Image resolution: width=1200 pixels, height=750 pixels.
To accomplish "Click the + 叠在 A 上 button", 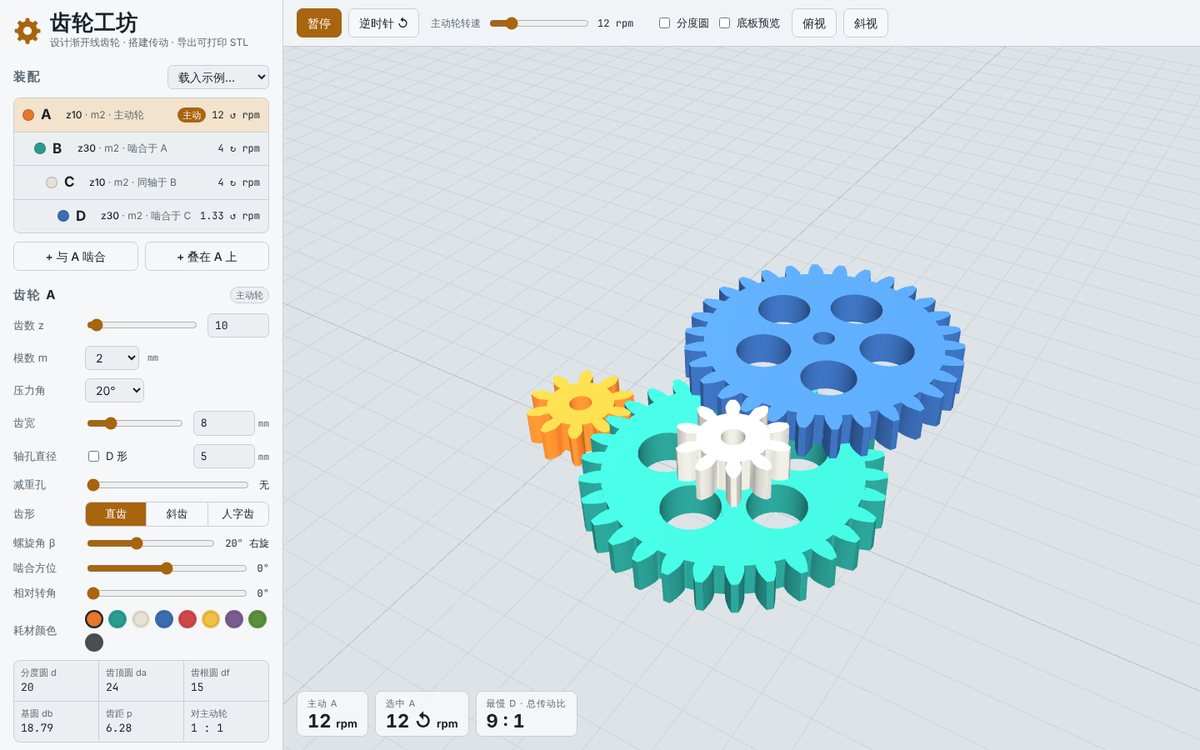I will tap(207, 256).
